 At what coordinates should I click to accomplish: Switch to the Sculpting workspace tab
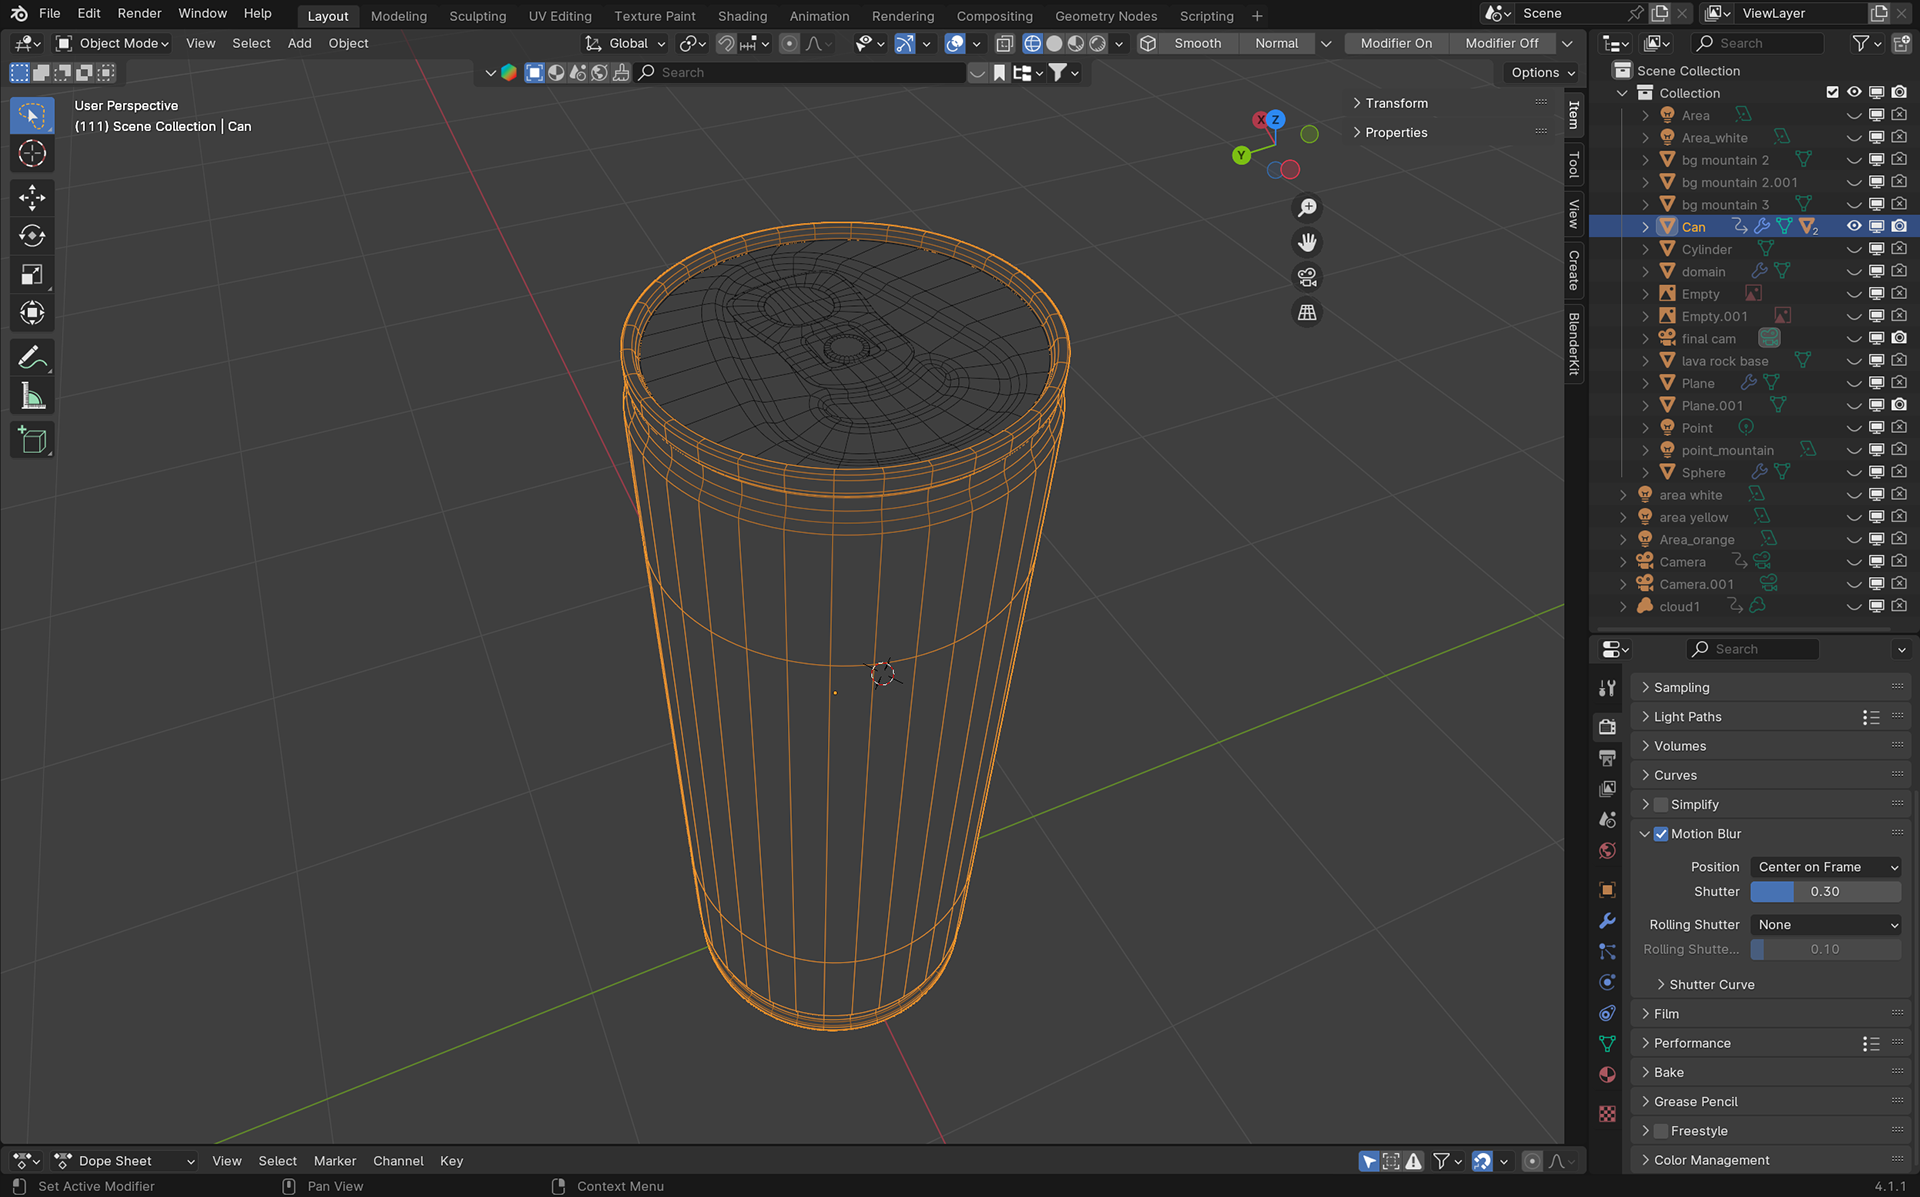tap(477, 16)
